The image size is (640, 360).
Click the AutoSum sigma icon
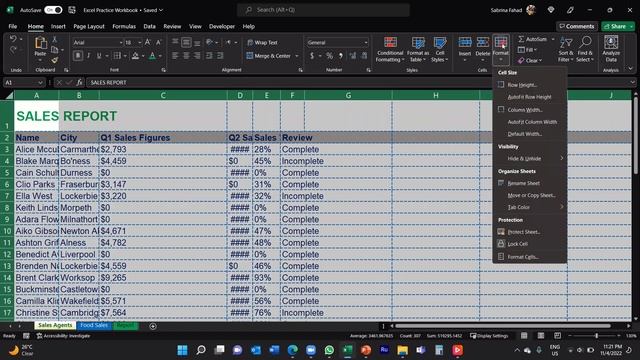[521, 39]
